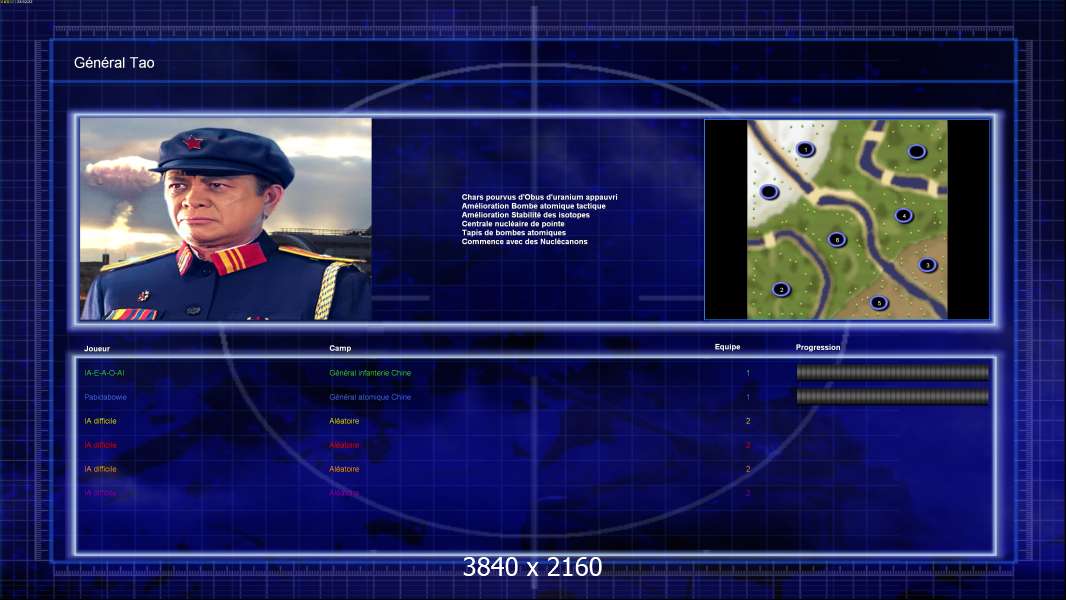The height and width of the screenshot is (600, 1066).
Task: Select player Pabidabowie in the list
Action: pos(105,397)
